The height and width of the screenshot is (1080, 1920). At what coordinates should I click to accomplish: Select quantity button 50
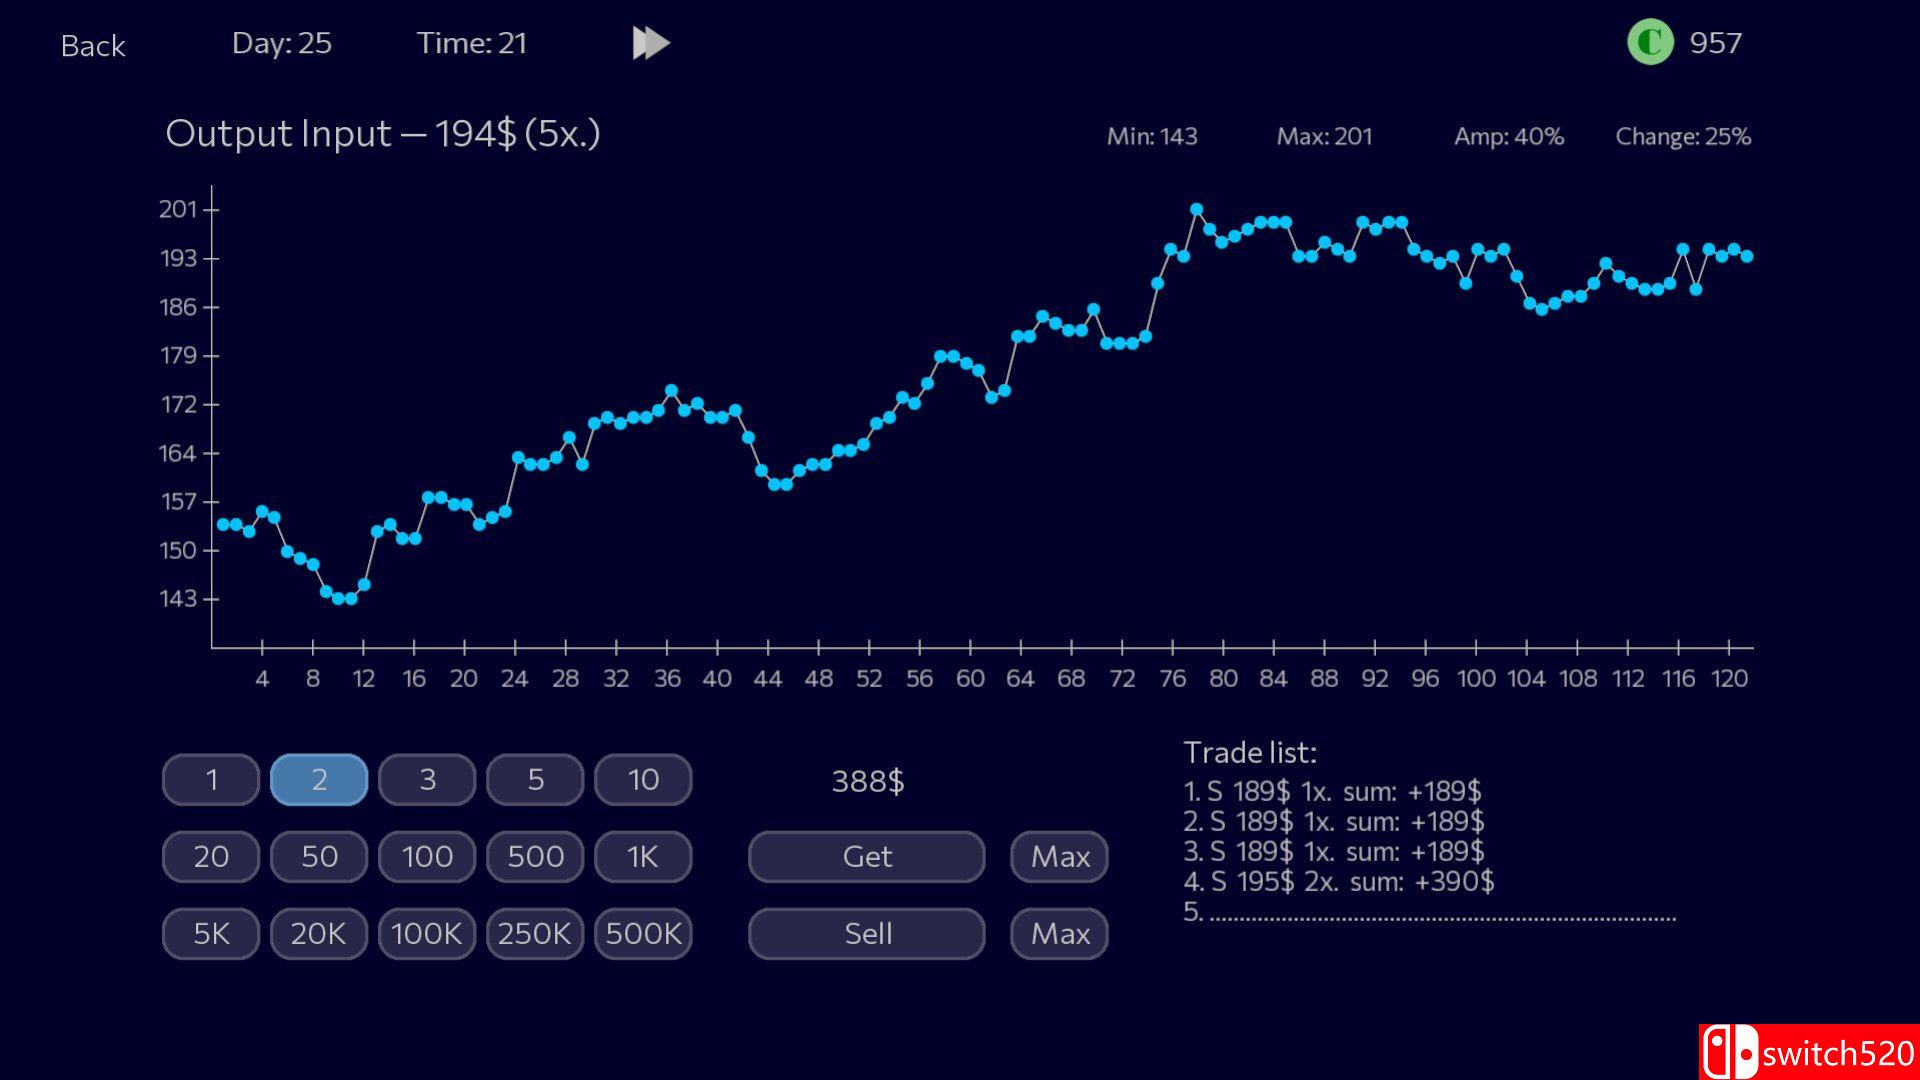(318, 856)
